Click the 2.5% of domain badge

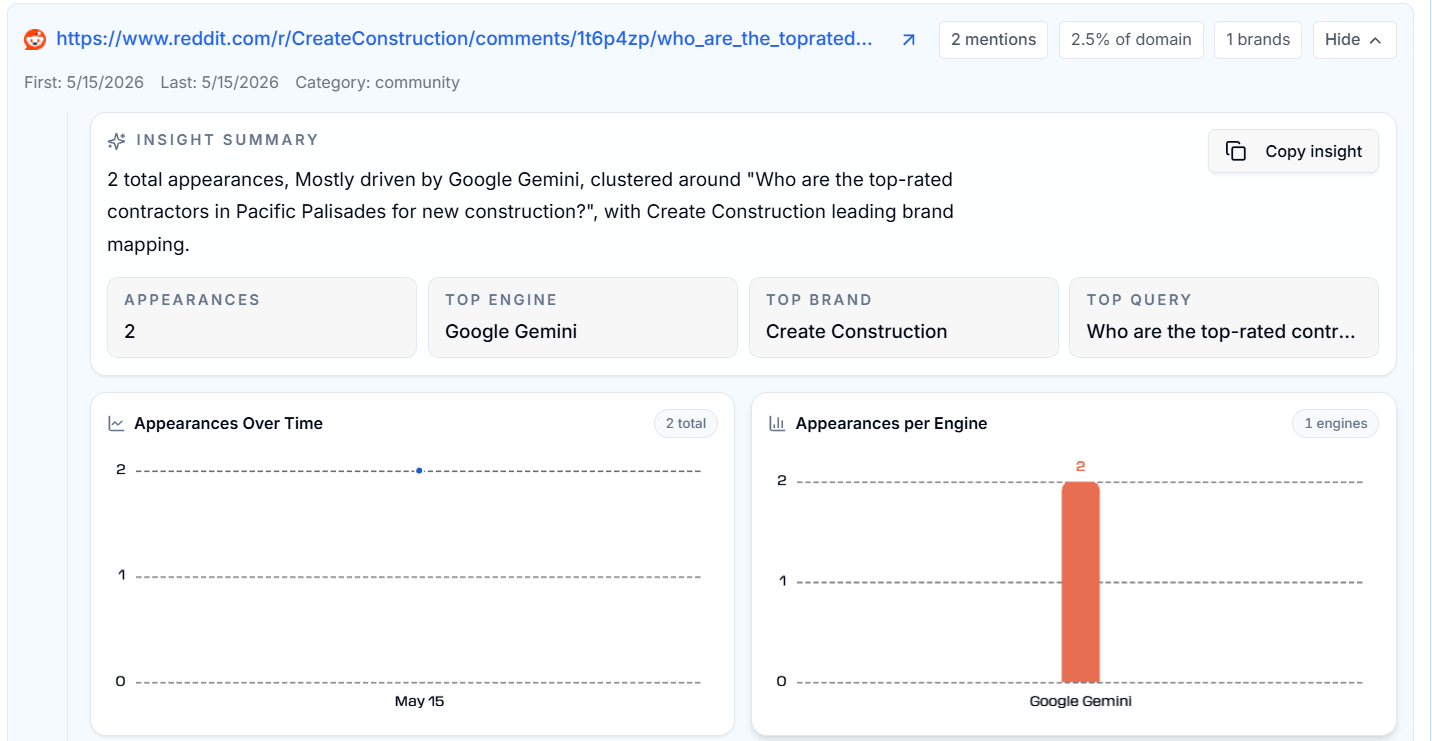1131,40
